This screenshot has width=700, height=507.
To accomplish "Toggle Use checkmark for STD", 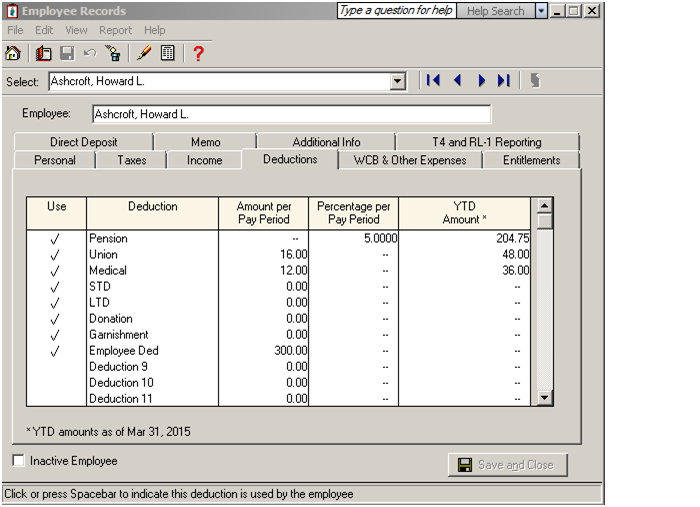I will (55, 287).
